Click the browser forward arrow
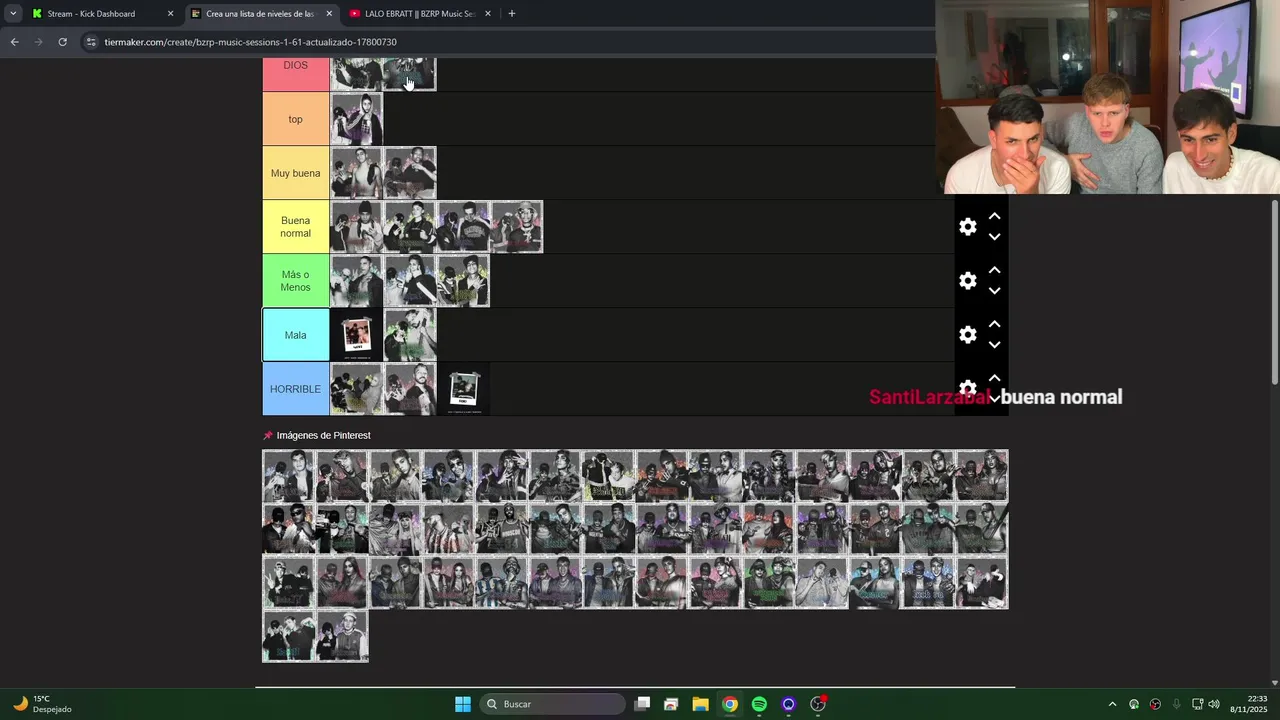The image size is (1280, 720). (38, 42)
